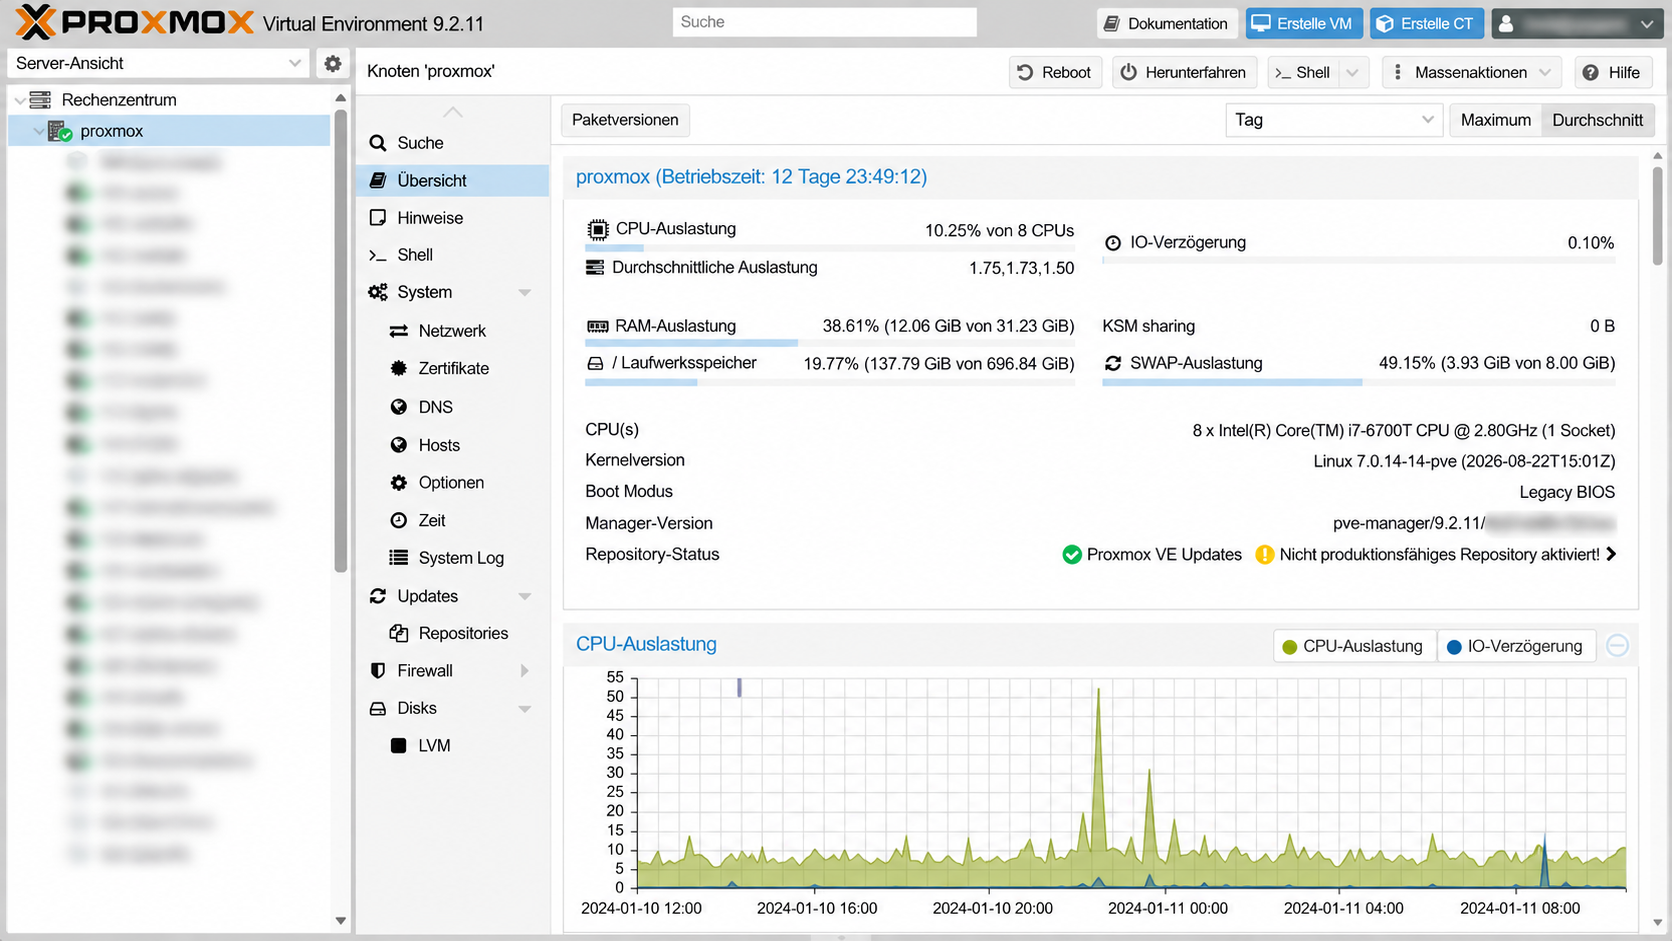
Task: Click the Firewall shield icon
Action: pos(378,671)
